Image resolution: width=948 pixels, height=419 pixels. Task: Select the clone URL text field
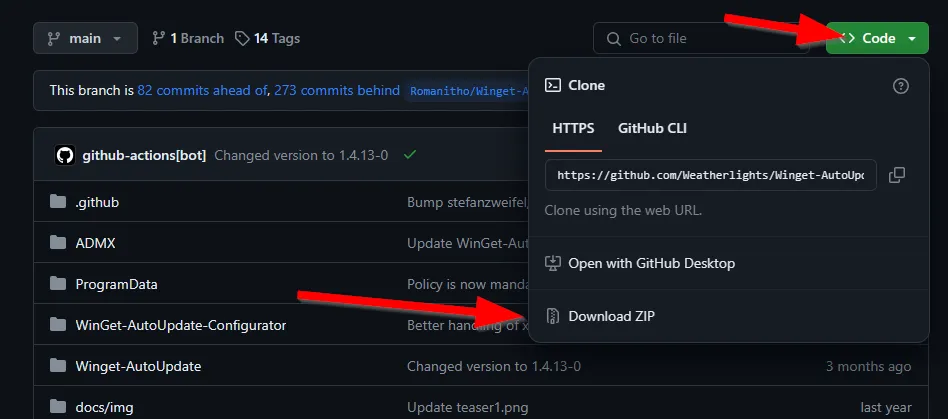[x=710, y=175]
